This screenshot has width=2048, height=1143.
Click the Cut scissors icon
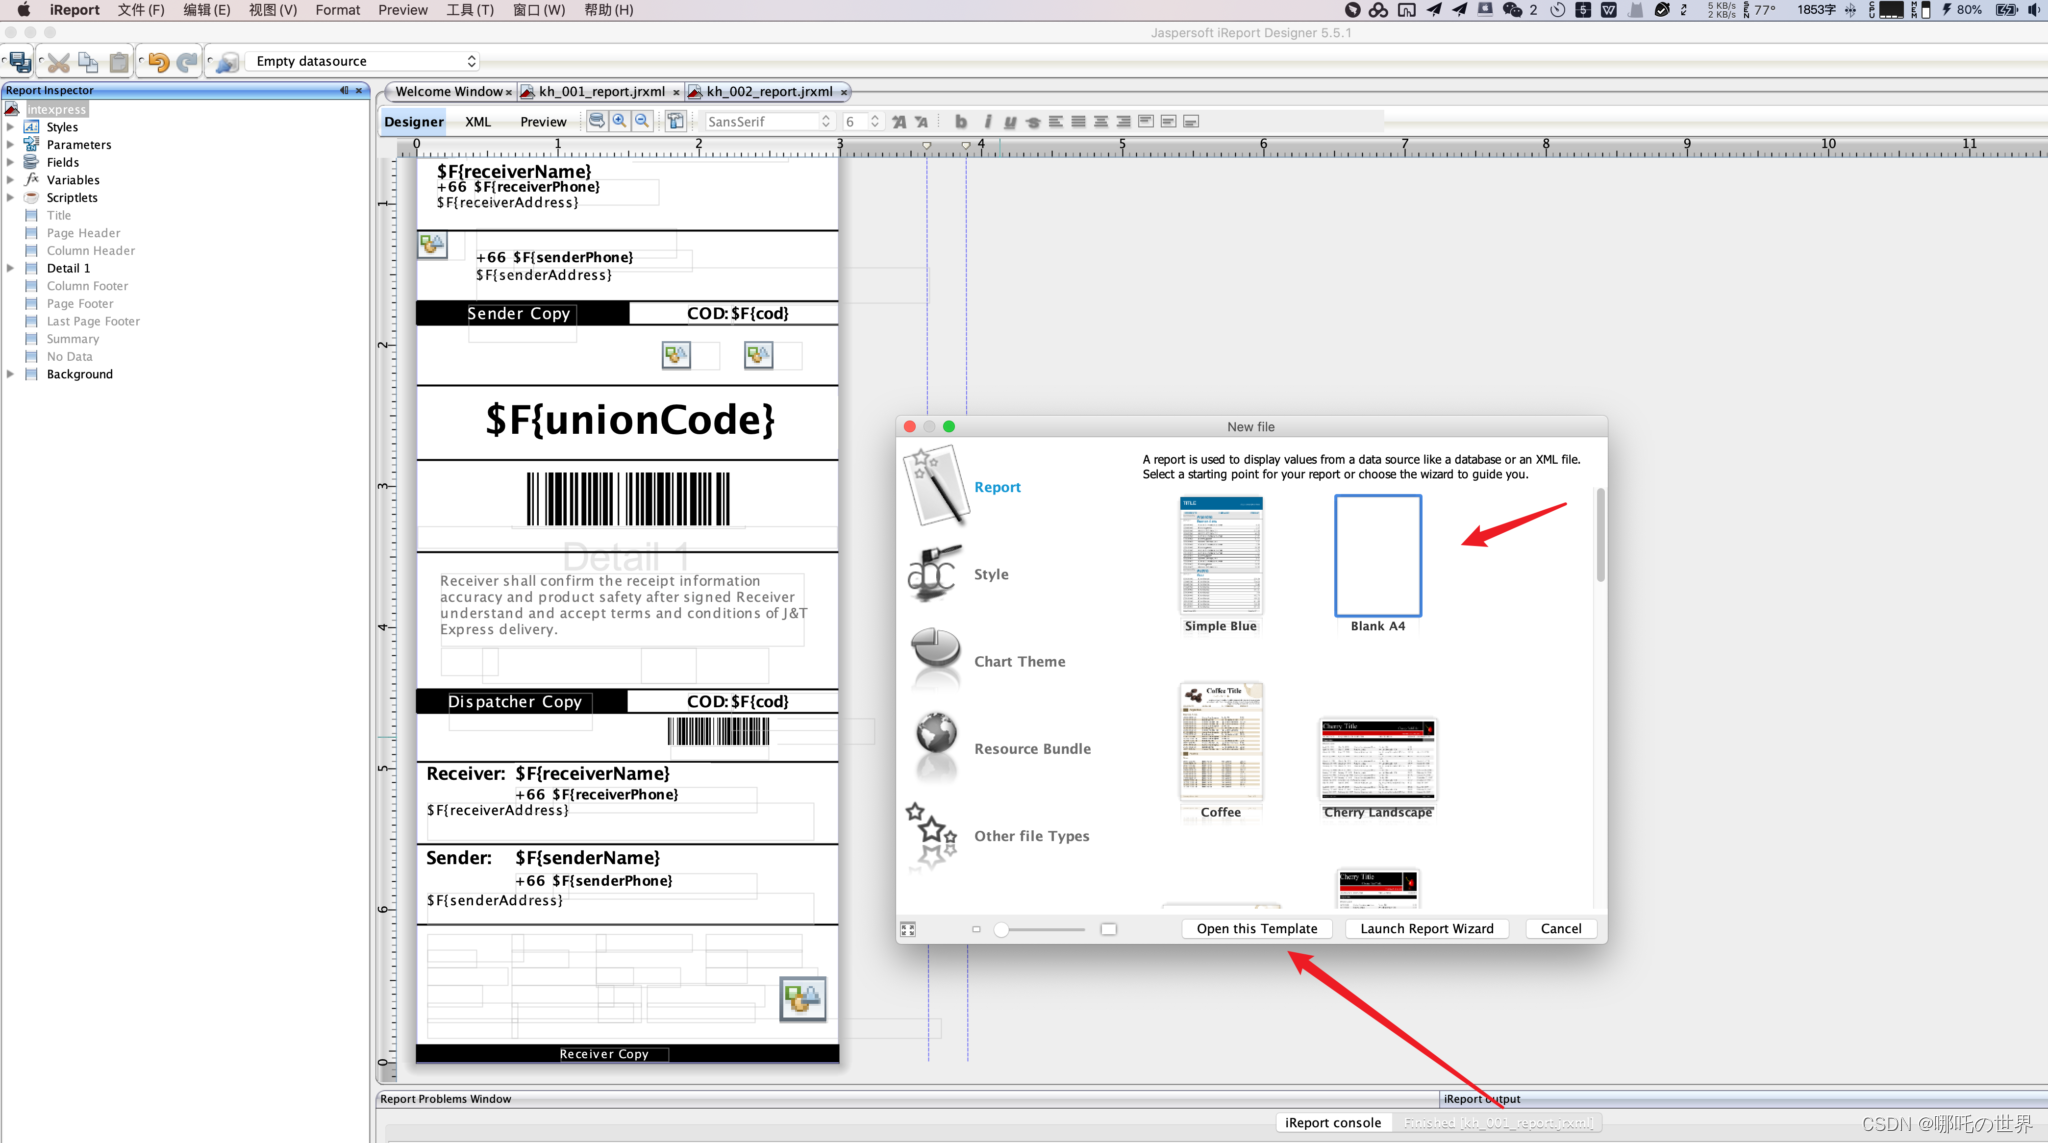59,62
